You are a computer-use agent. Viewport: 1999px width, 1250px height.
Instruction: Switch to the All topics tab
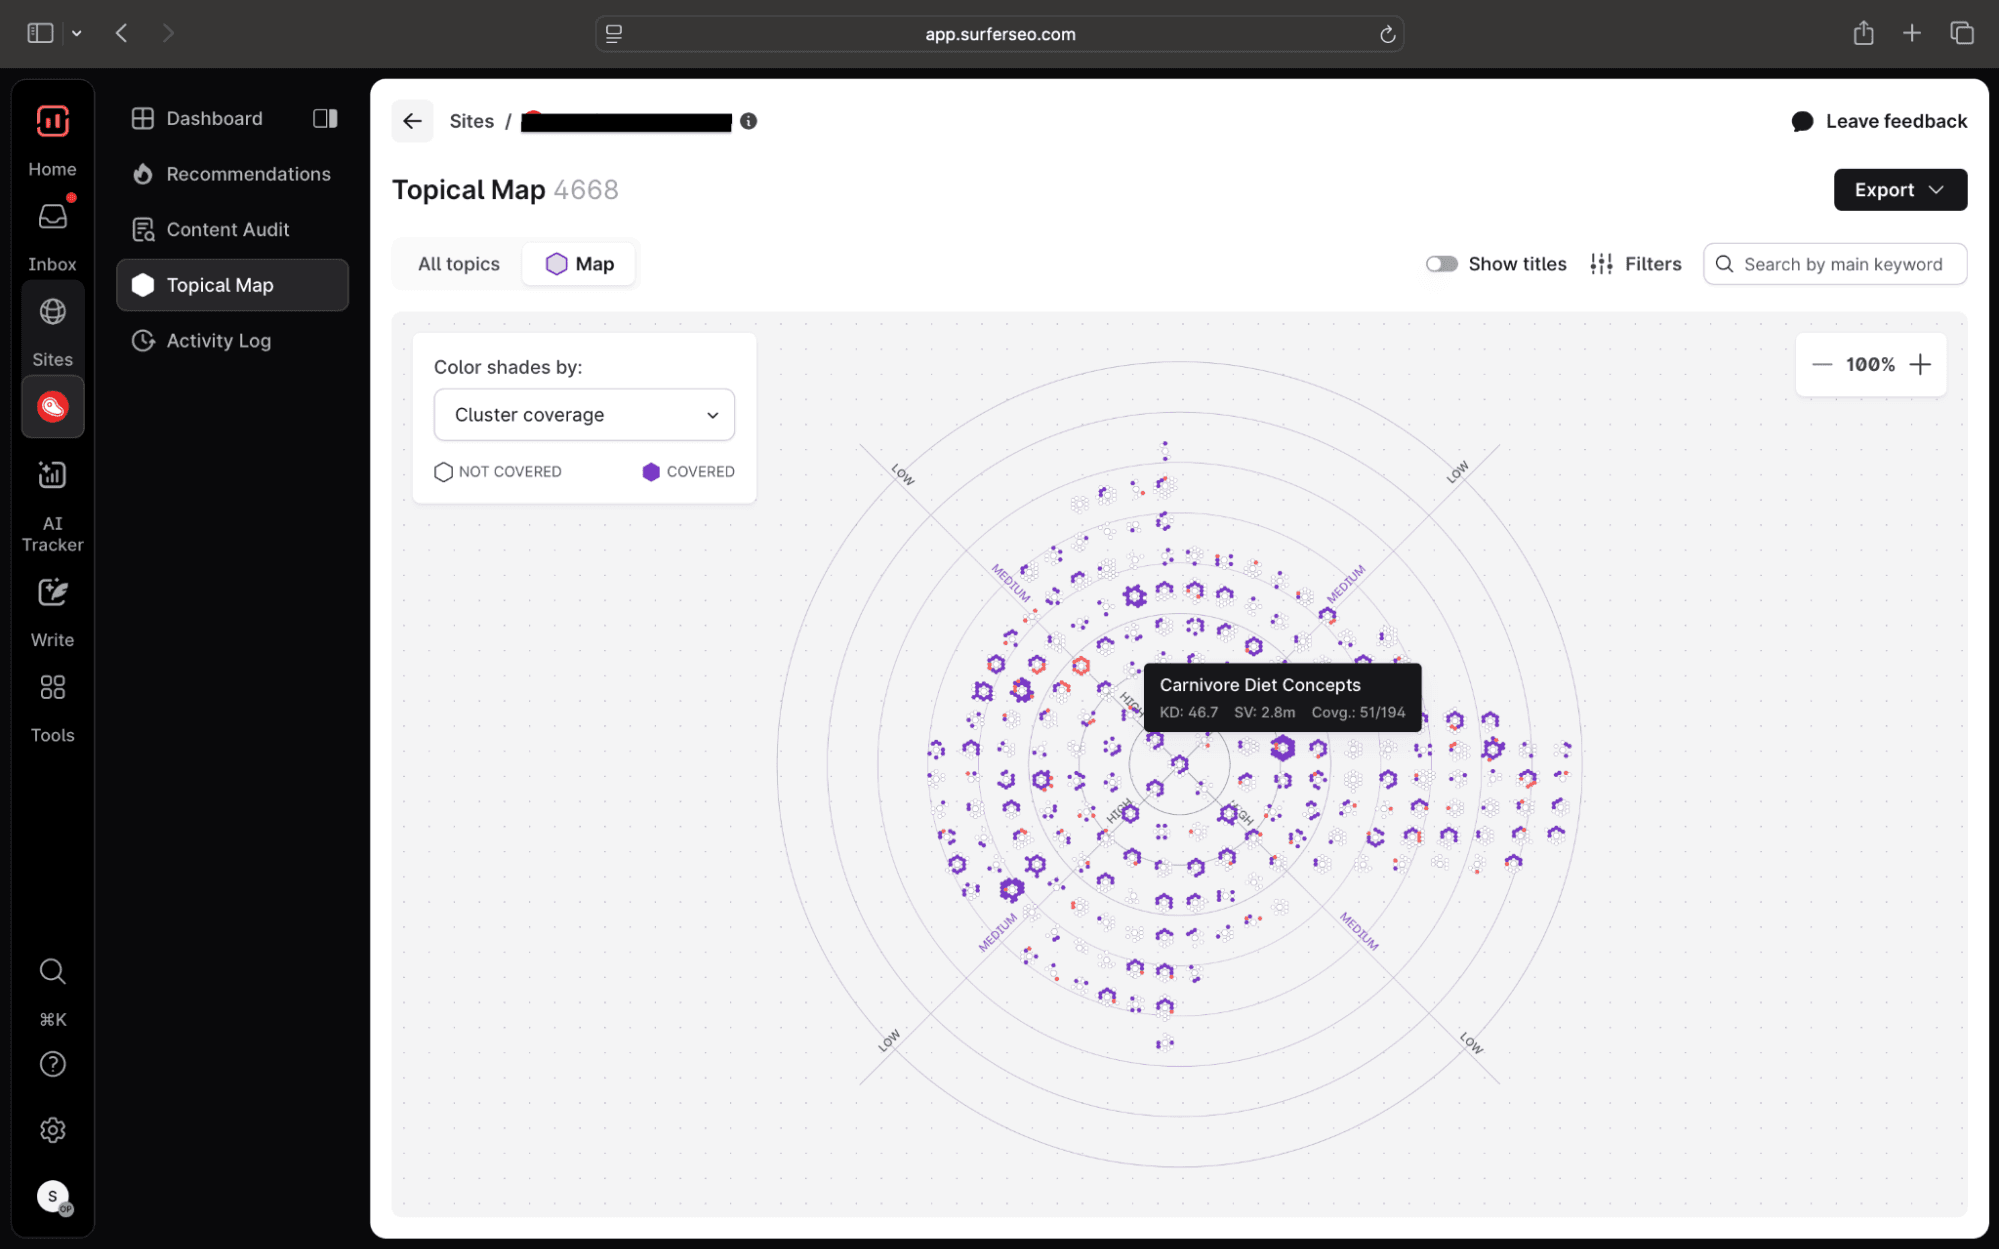(x=458, y=263)
